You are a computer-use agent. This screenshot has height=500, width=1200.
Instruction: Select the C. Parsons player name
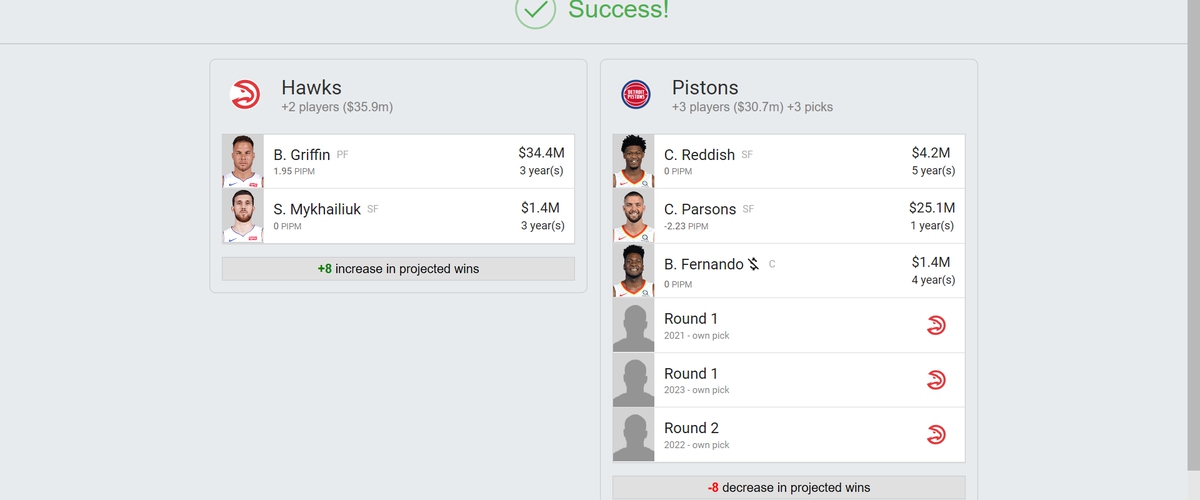[700, 209]
